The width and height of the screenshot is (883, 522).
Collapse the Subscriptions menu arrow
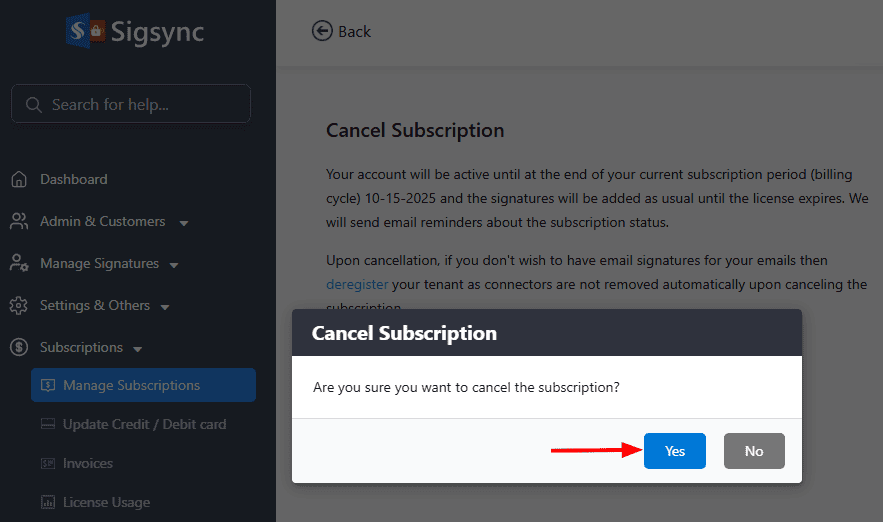click(138, 349)
